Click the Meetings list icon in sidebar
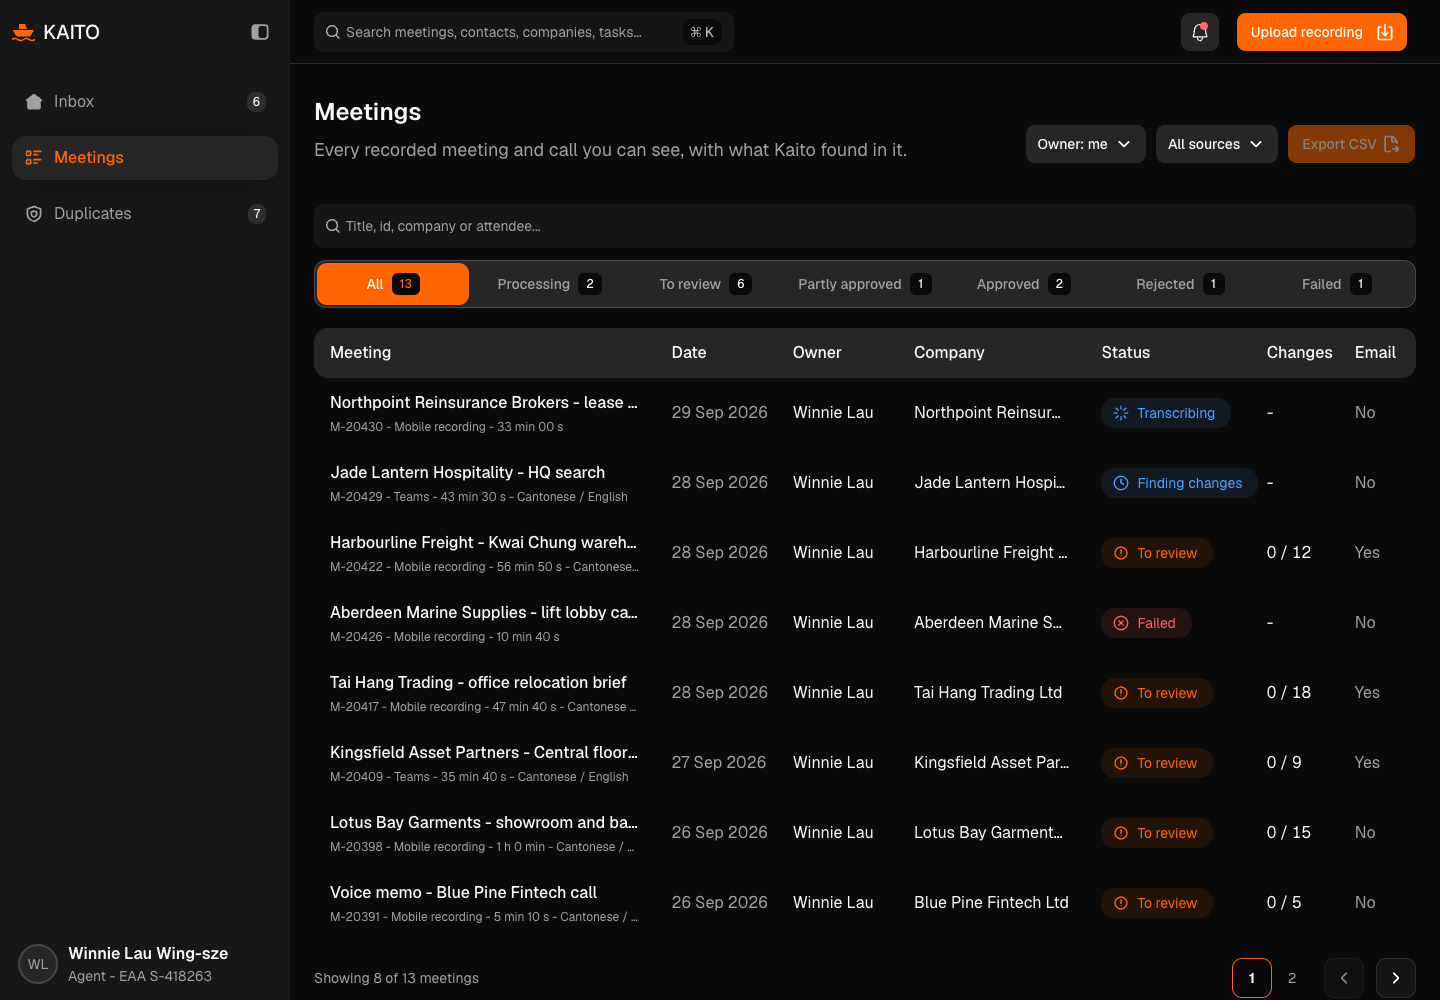1440x1000 pixels. (34, 158)
